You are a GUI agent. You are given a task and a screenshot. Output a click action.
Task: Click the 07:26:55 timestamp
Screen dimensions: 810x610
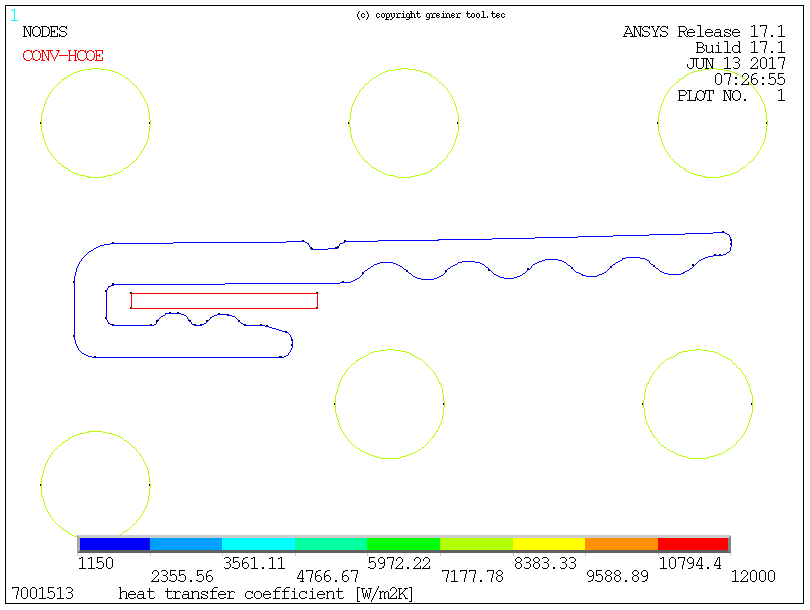(750, 80)
